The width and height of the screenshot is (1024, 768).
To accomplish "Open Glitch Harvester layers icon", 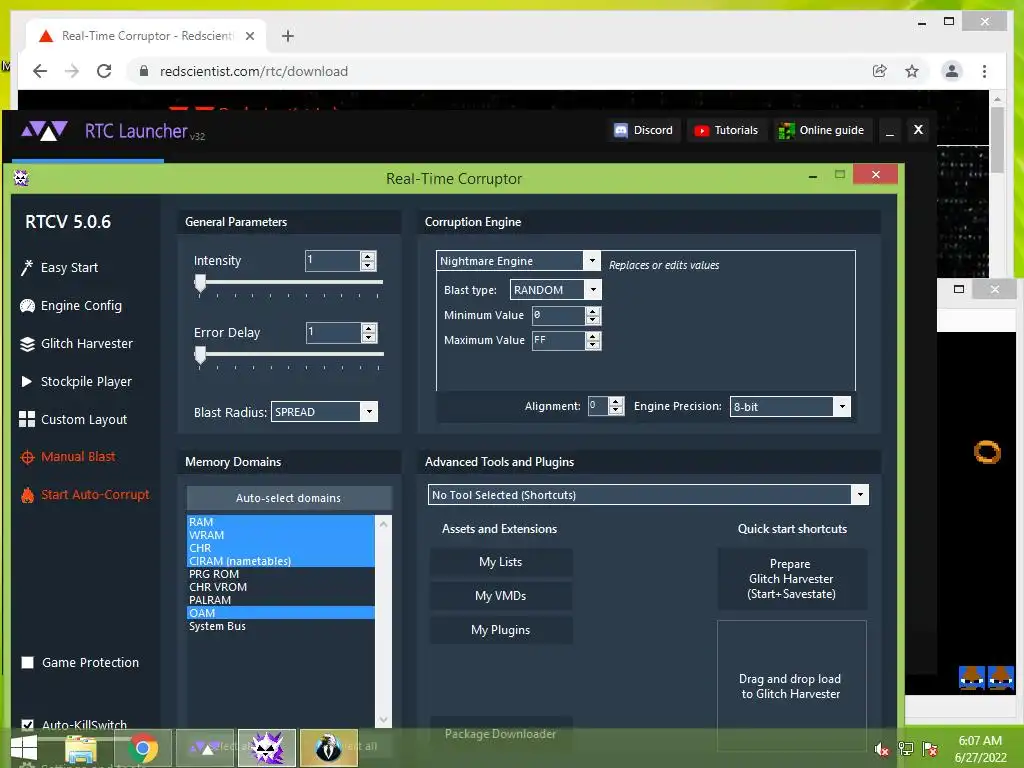I will pos(27,344).
